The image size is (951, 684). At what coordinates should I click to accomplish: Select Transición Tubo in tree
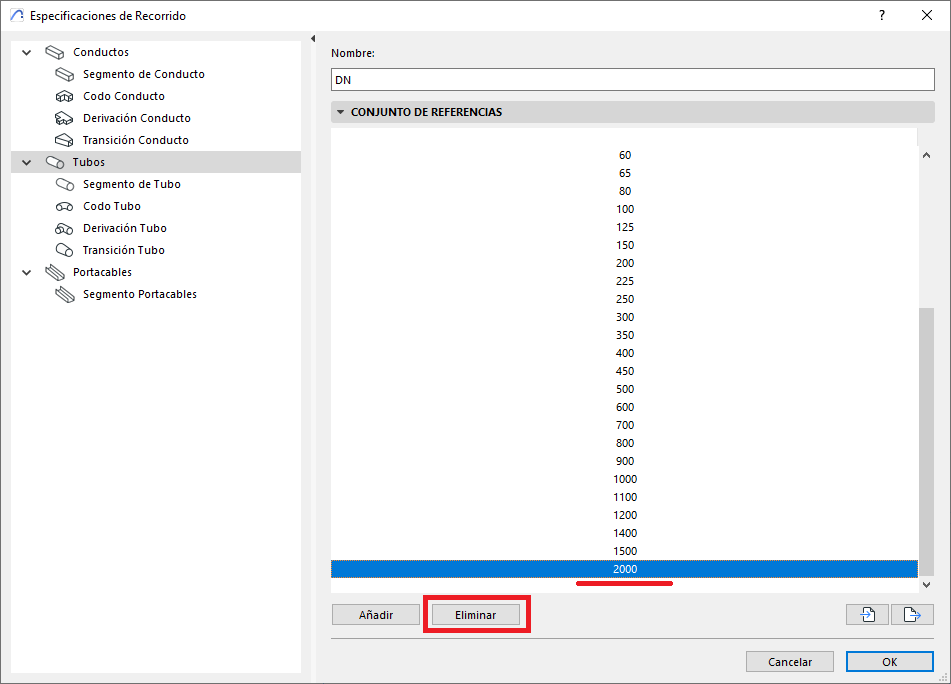pyautogui.click(x=123, y=251)
